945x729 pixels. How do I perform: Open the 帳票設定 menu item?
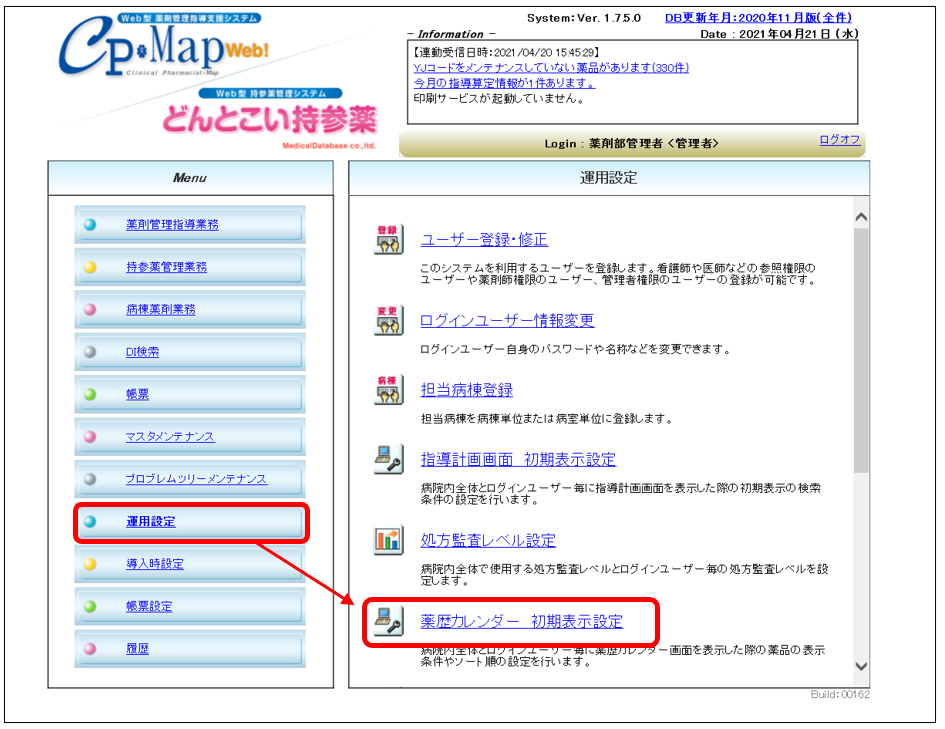[x=149, y=606]
